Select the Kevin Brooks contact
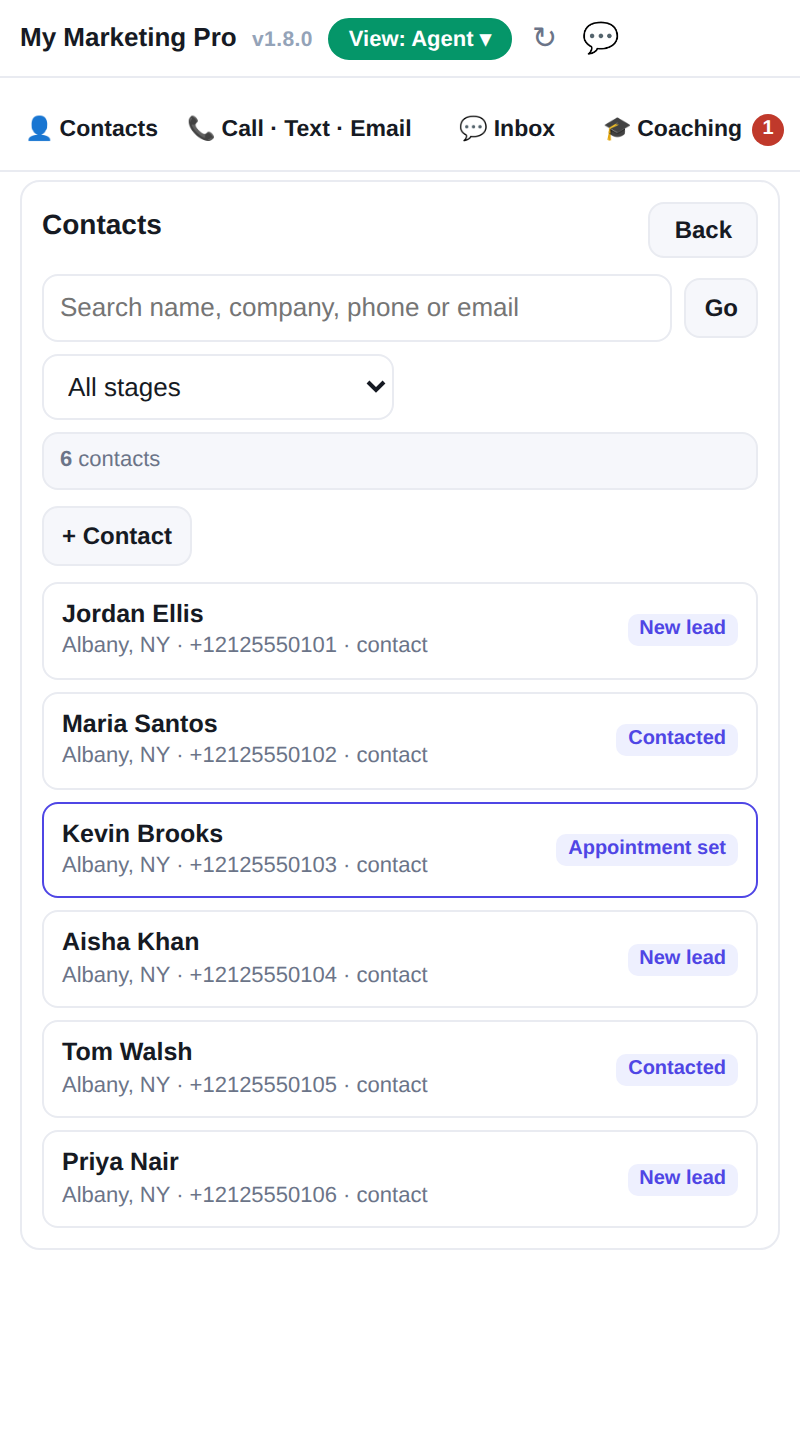The height and width of the screenshot is (1440, 800). click(400, 850)
